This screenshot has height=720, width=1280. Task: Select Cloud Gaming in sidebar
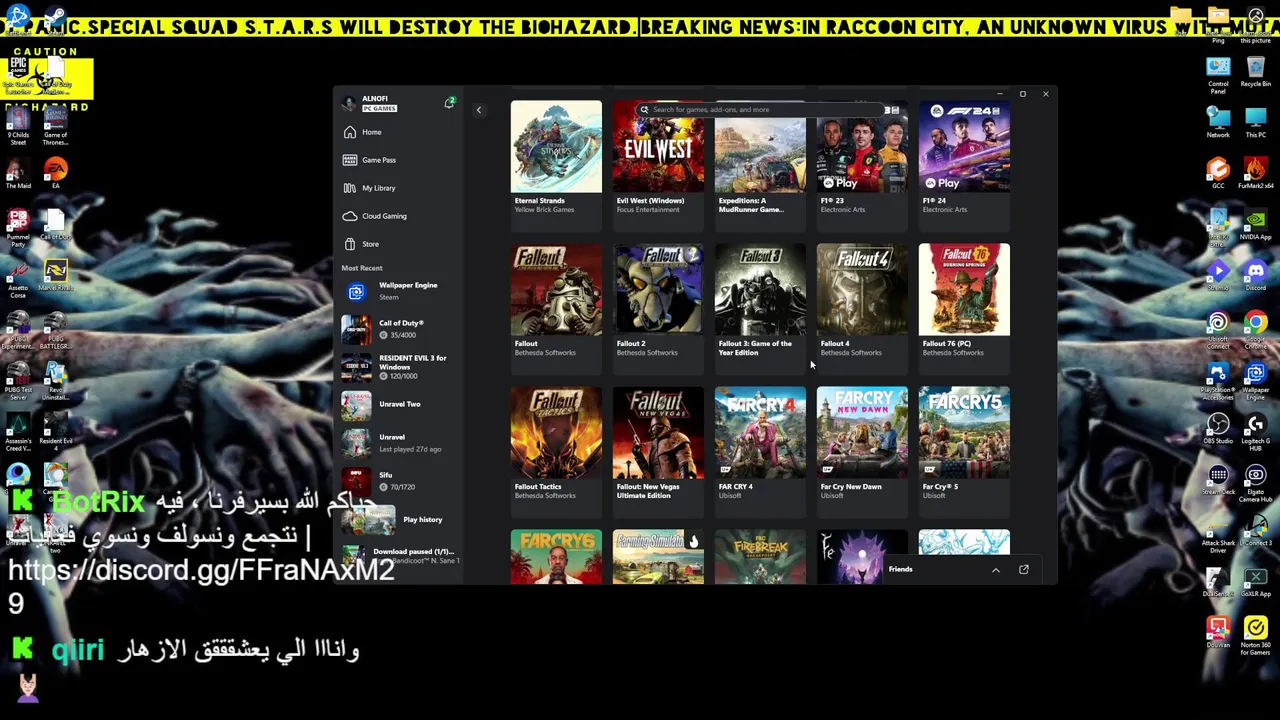point(400,216)
